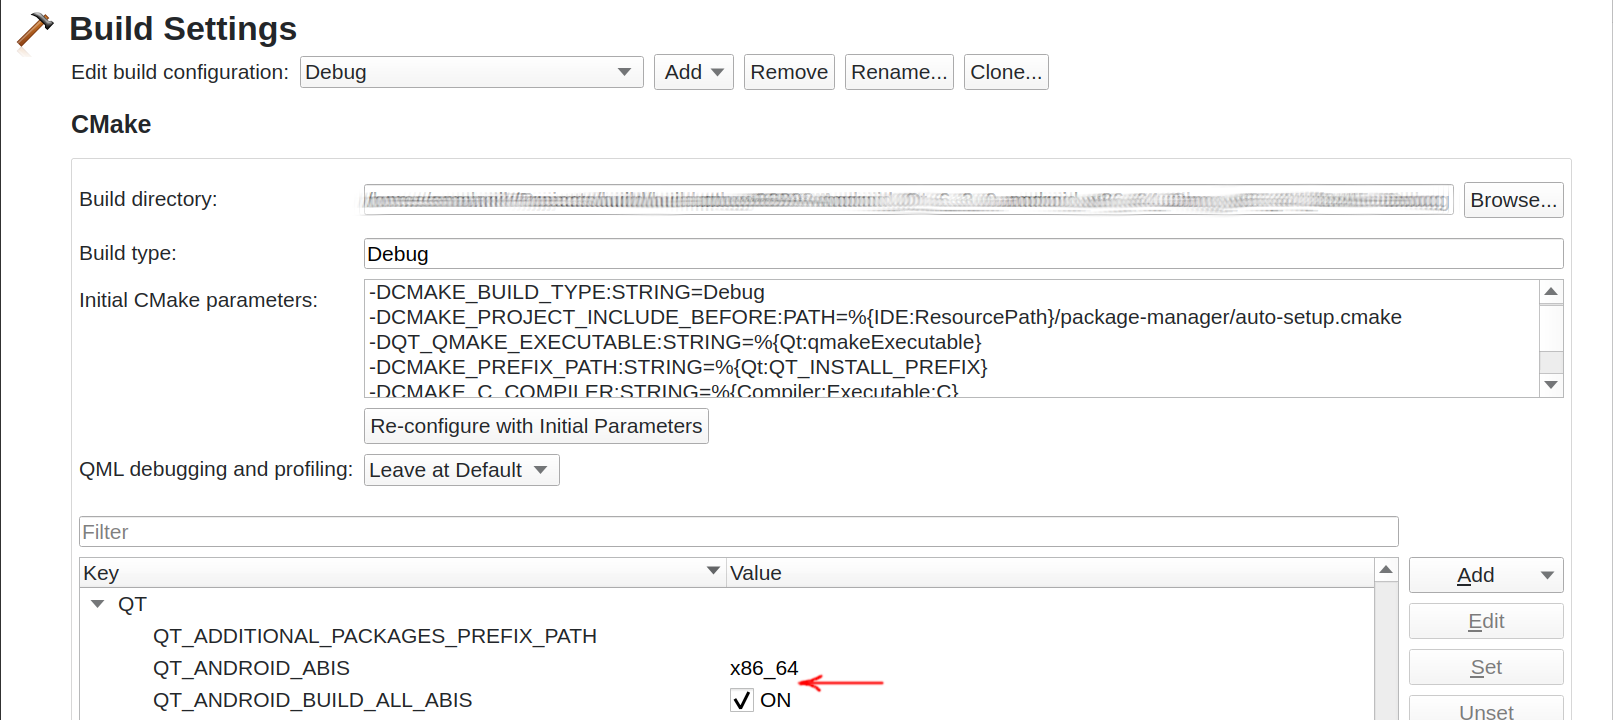Open QML debugging Leave at Default dropdown
Image resolution: width=1613 pixels, height=720 pixels.
461,470
